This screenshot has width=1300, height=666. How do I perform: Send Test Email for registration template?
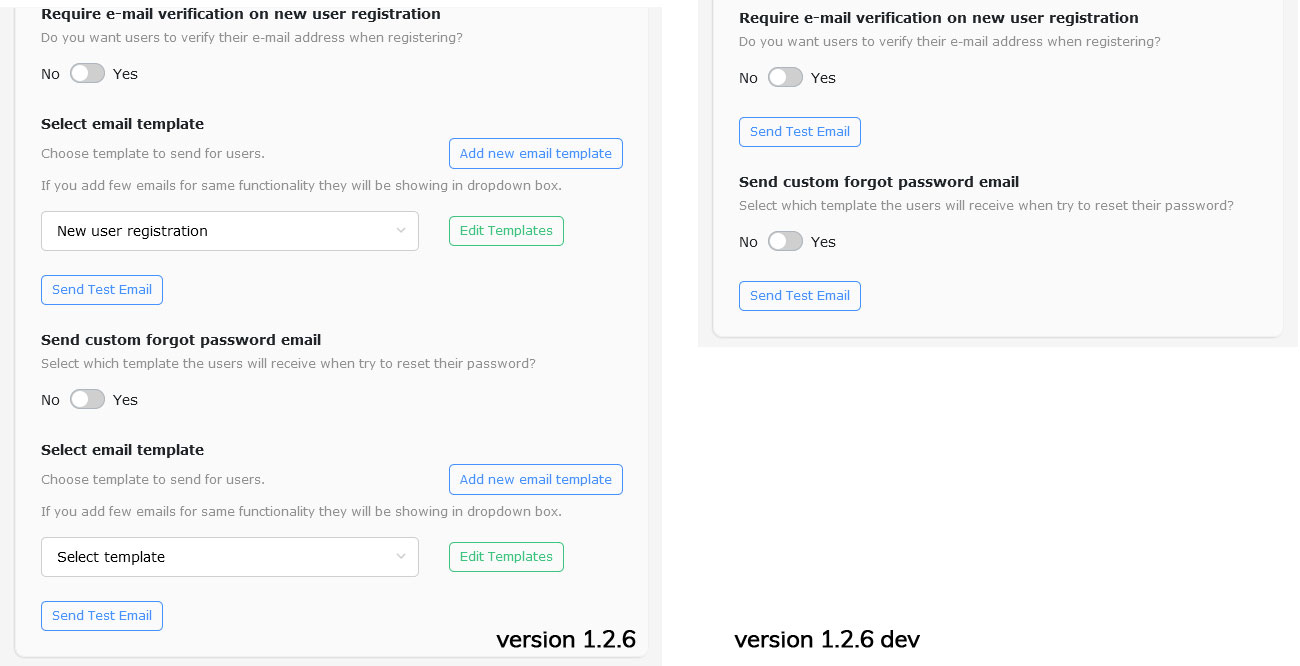point(101,290)
